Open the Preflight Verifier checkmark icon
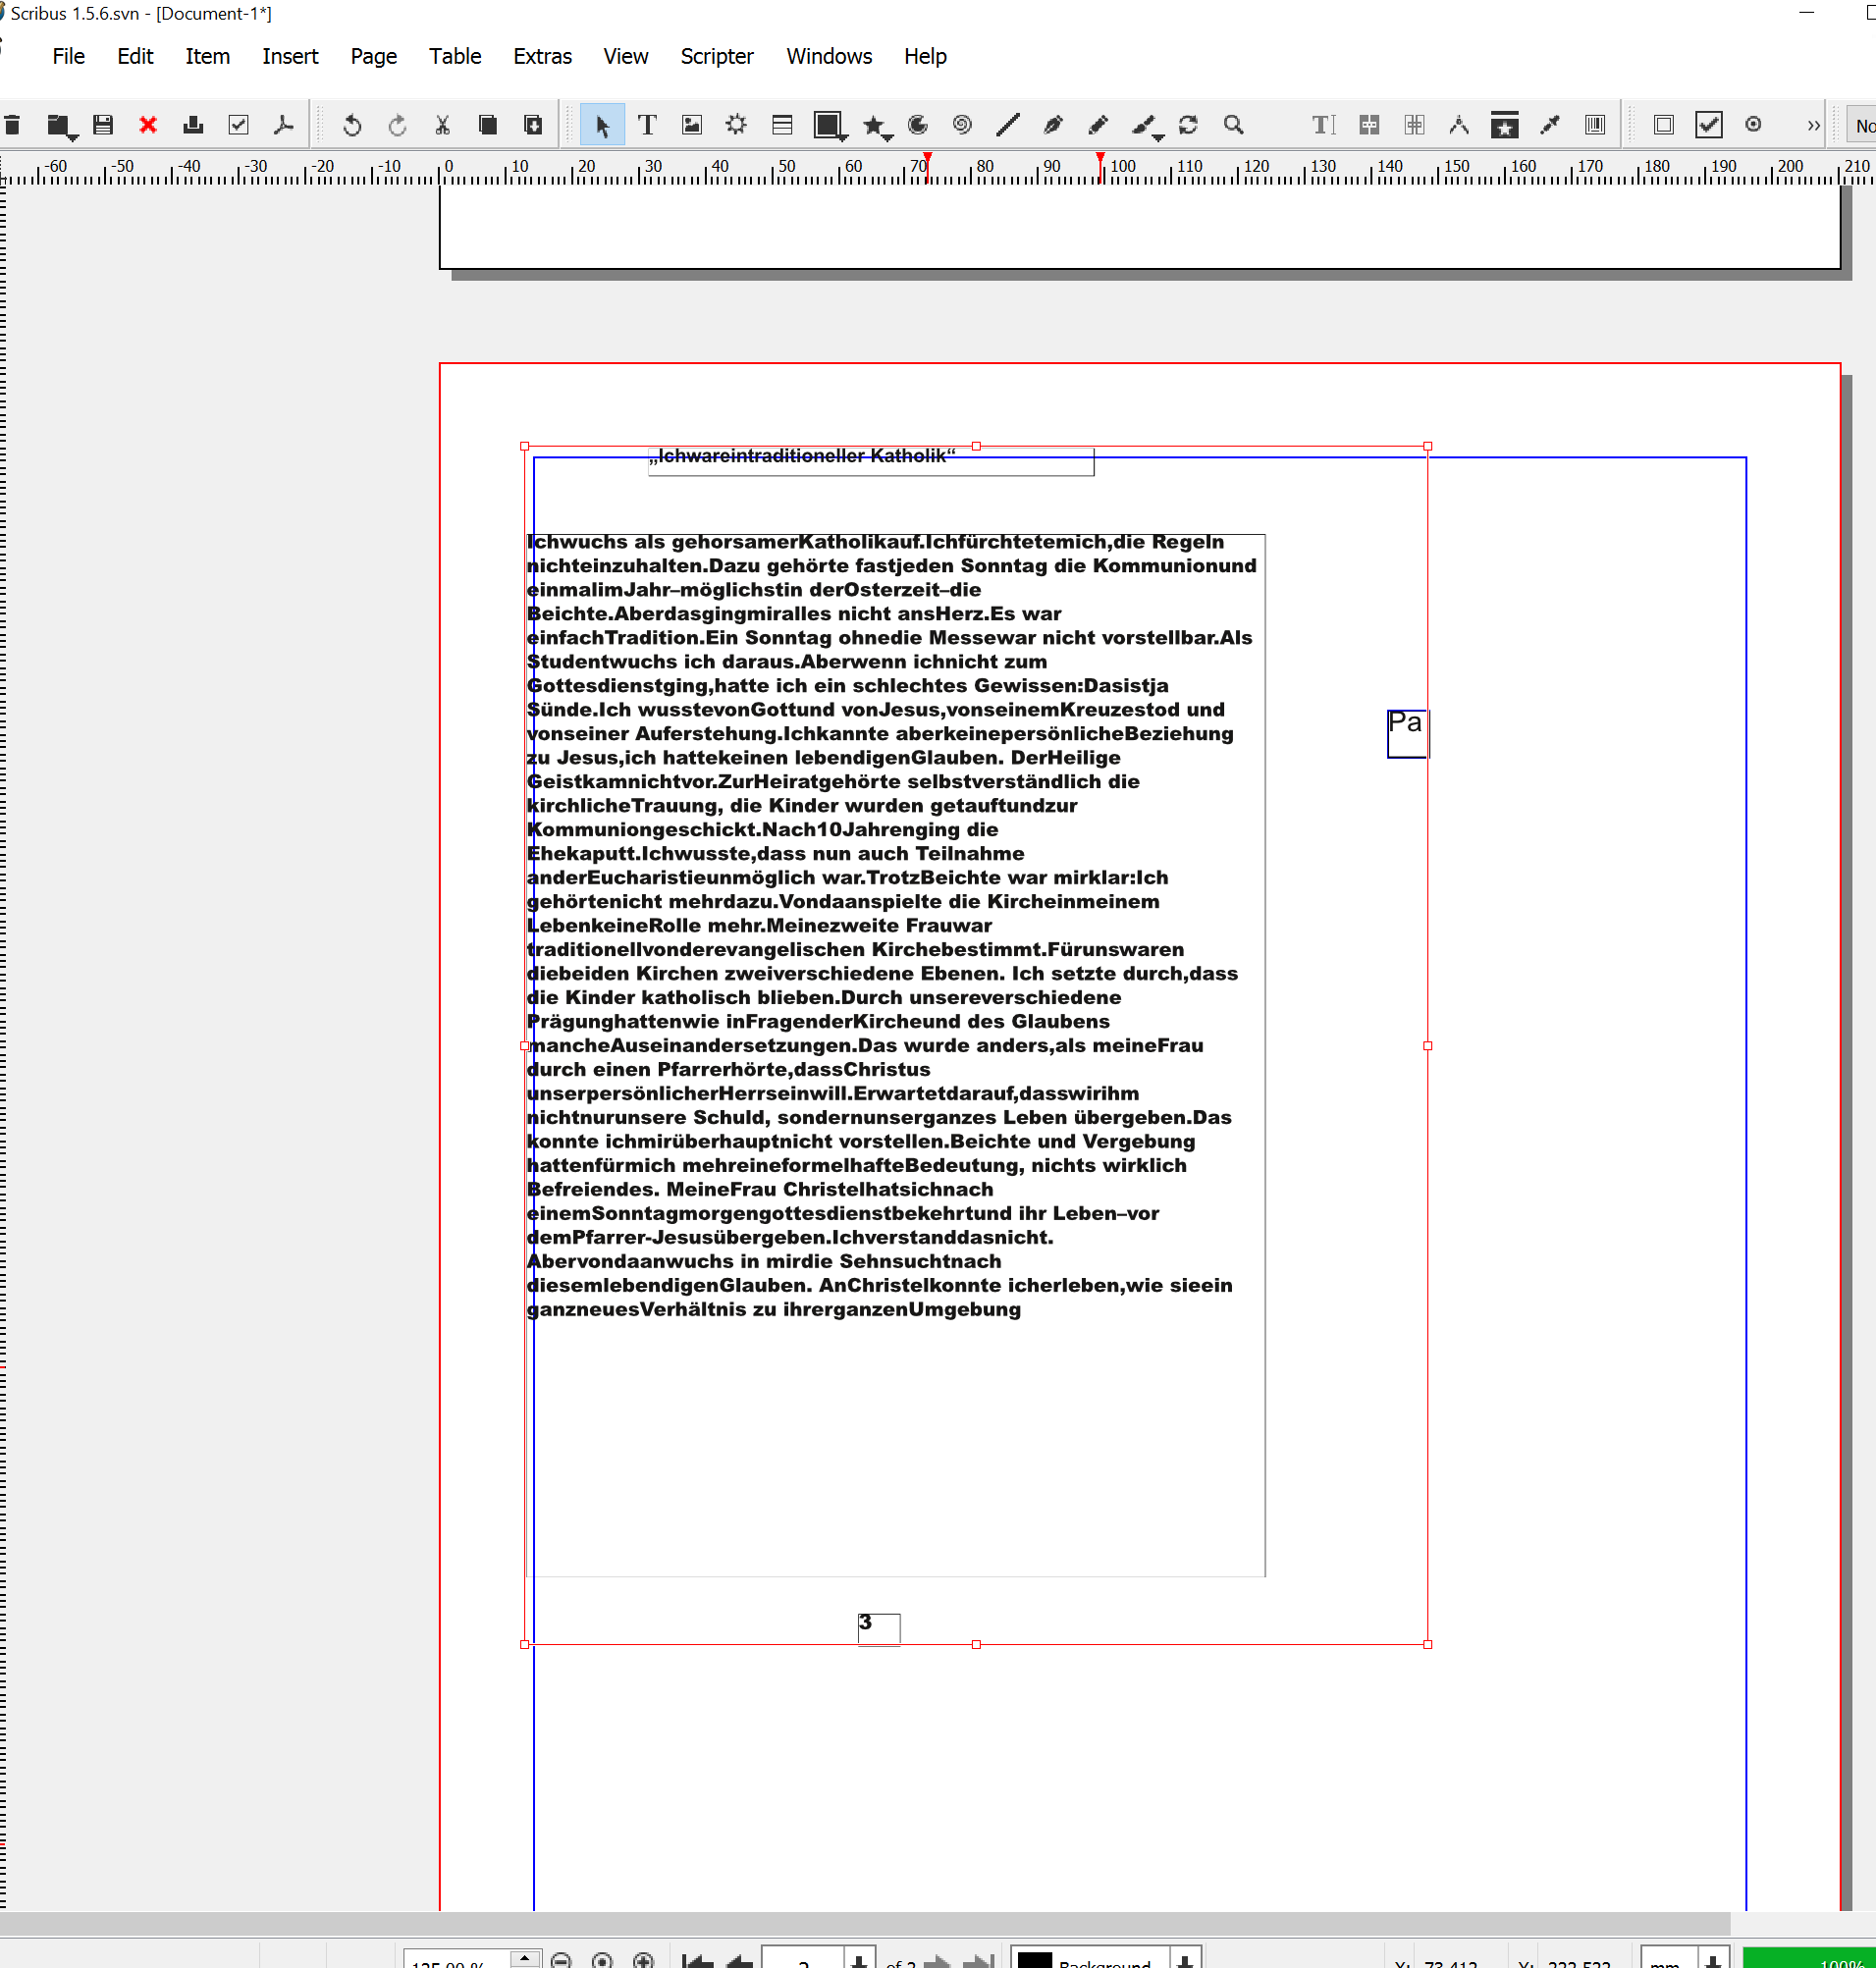This screenshot has height=1968, width=1876. pyautogui.click(x=238, y=125)
